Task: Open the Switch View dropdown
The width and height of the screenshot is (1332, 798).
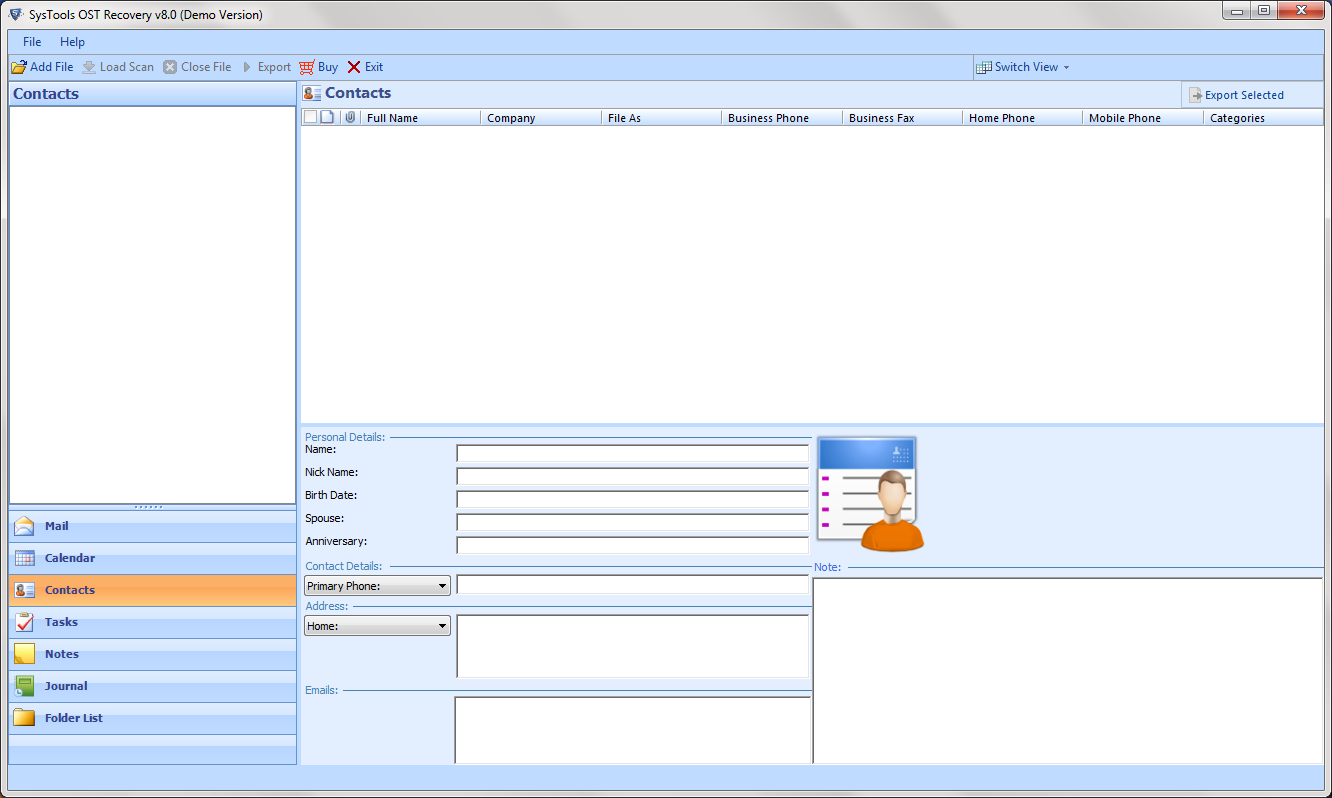Action: [x=1023, y=67]
